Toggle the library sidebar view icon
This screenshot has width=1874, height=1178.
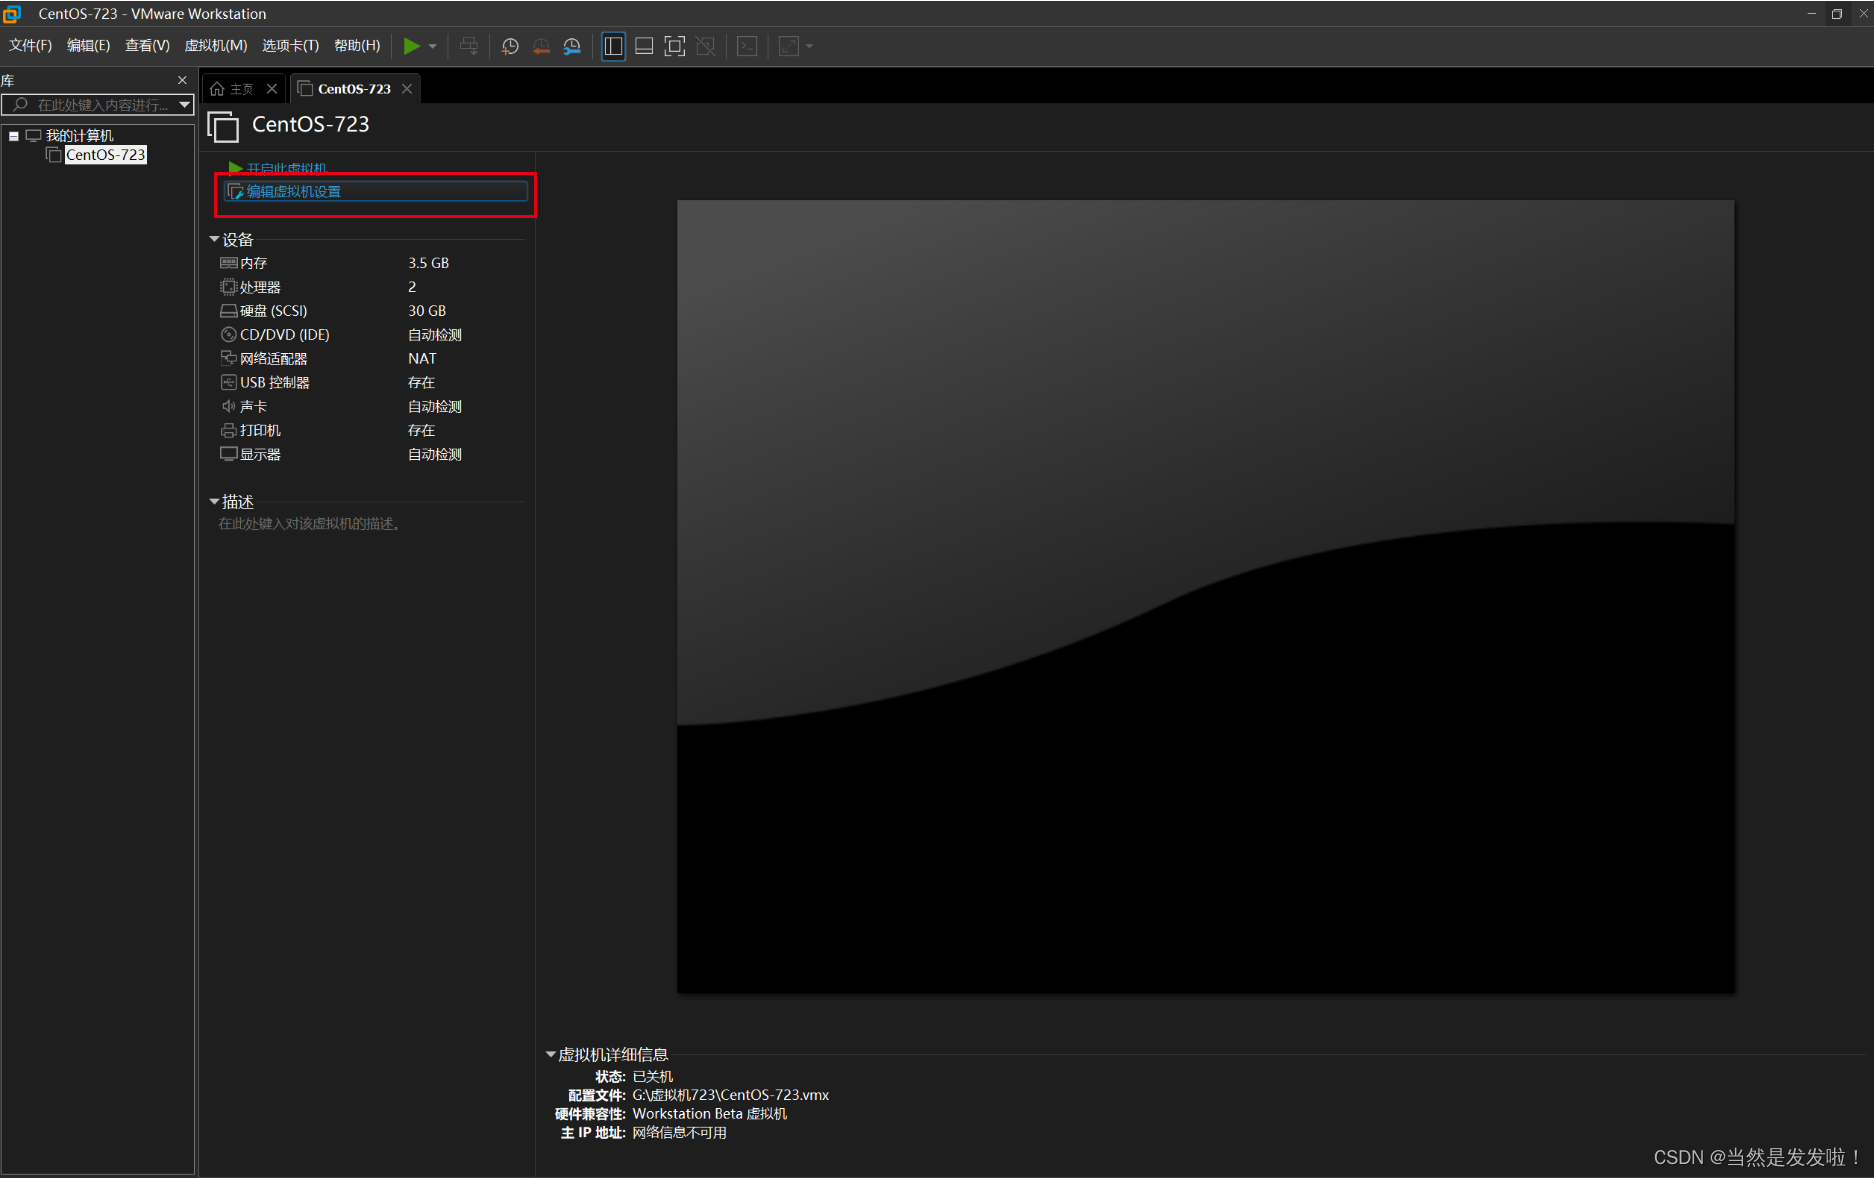pyautogui.click(x=614, y=46)
